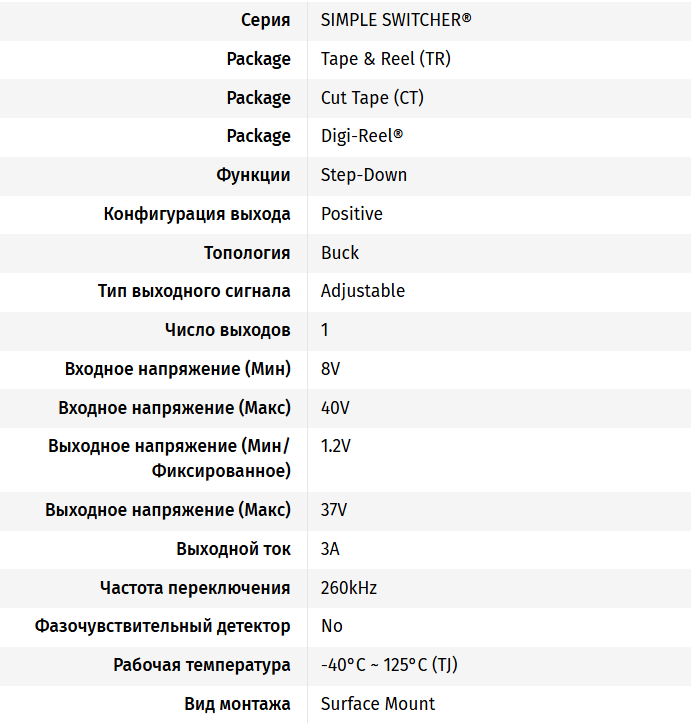Viewport: 691px width, 723px height.
Task: Select the Surface Mount mounting value
Action: pyautogui.click(x=377, y=704)
